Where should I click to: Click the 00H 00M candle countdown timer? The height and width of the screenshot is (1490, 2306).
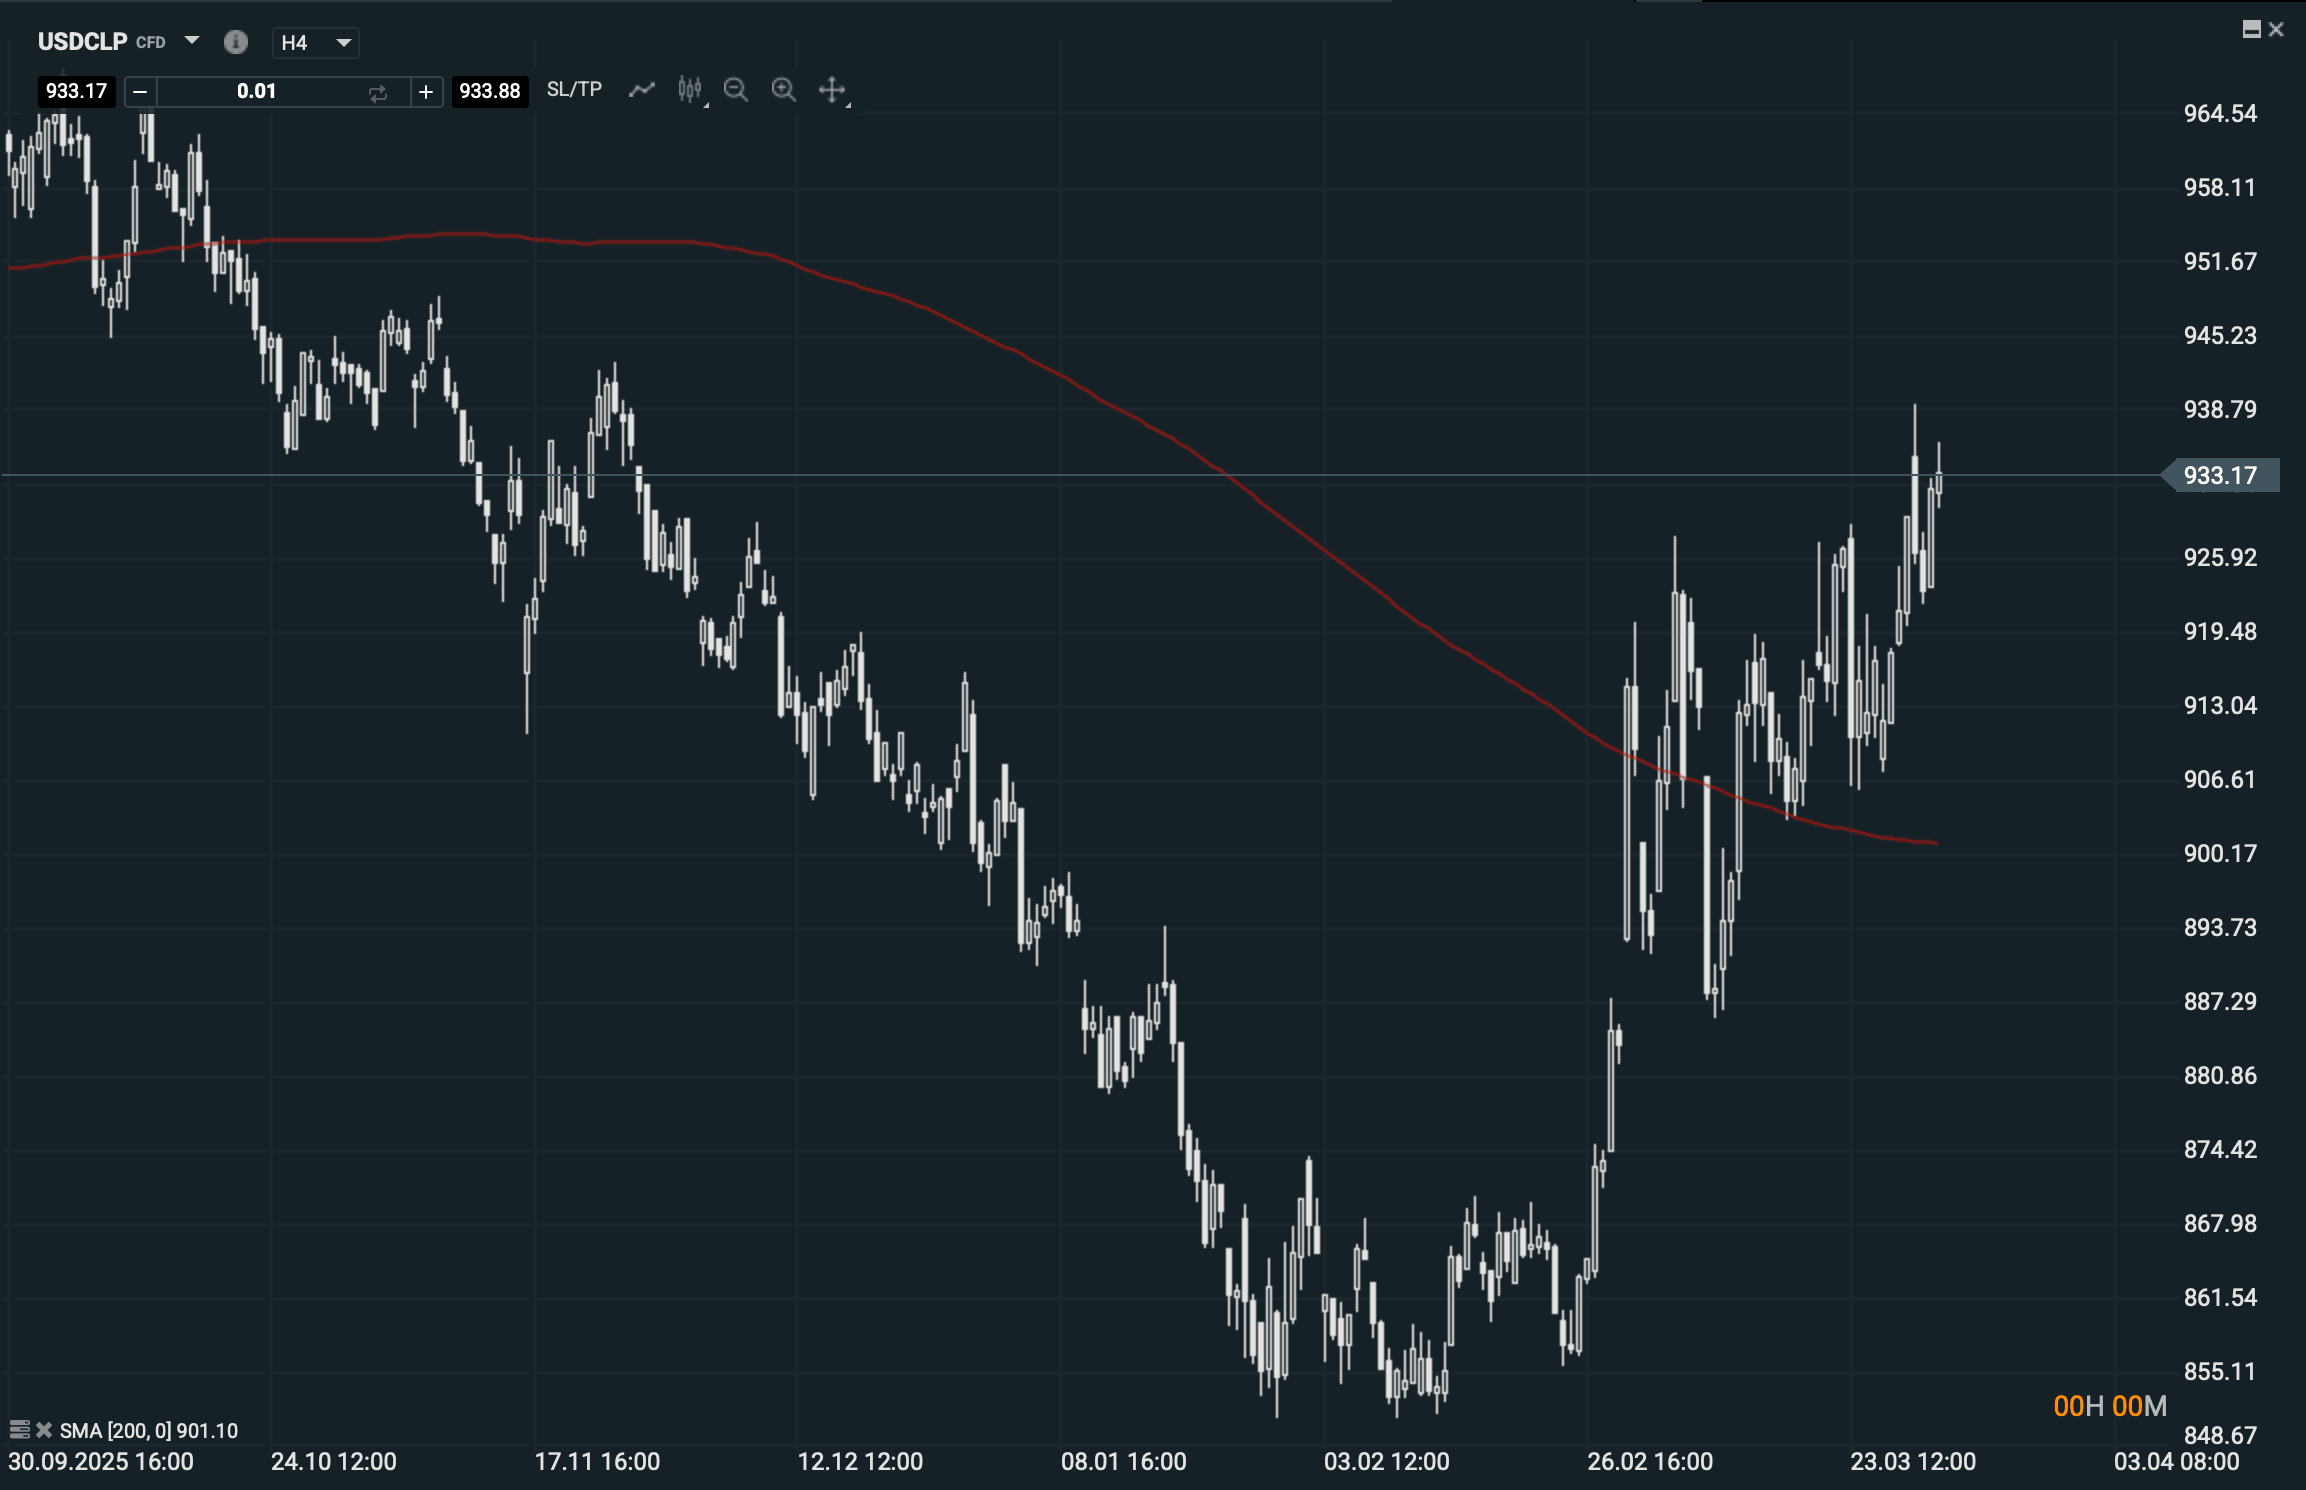pos(2110,1406)
